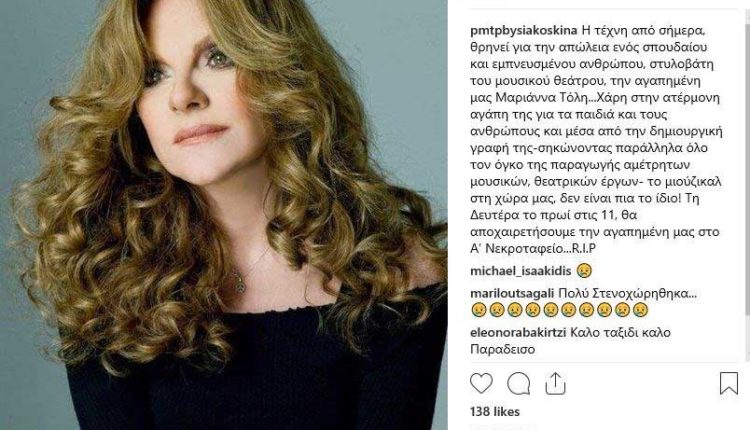Click the 'R.I.P' text ending the caption

click(584, 249)
